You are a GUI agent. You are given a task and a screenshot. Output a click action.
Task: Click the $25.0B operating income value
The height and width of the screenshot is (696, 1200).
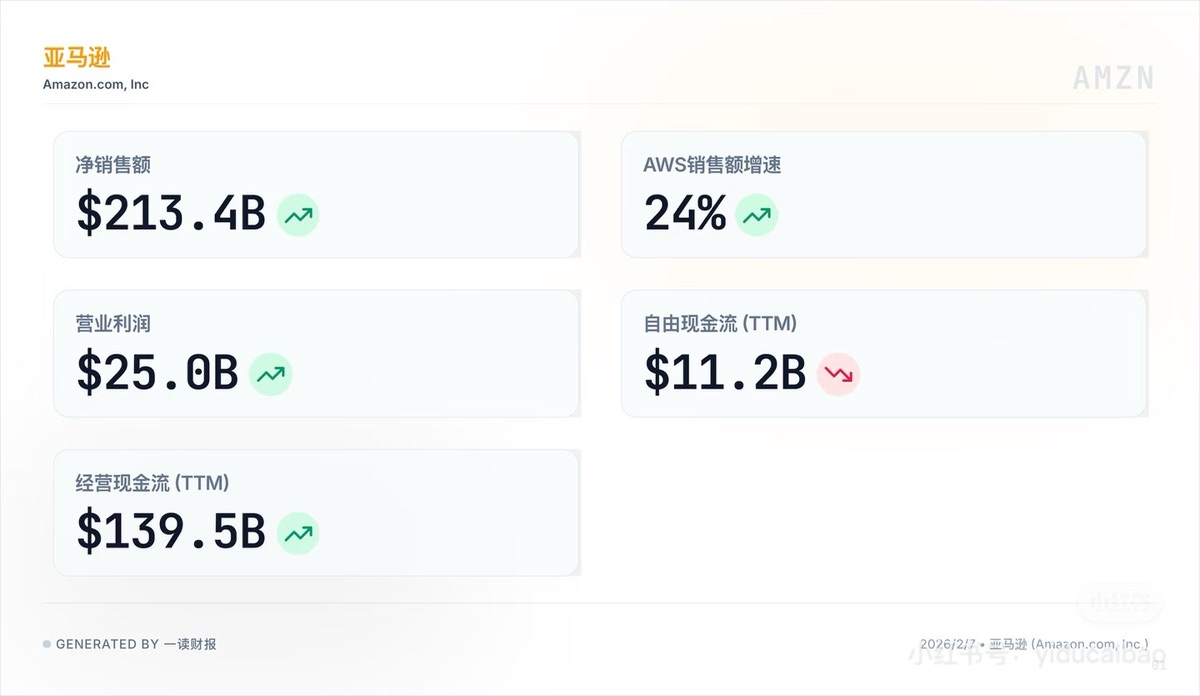point(157,373)
